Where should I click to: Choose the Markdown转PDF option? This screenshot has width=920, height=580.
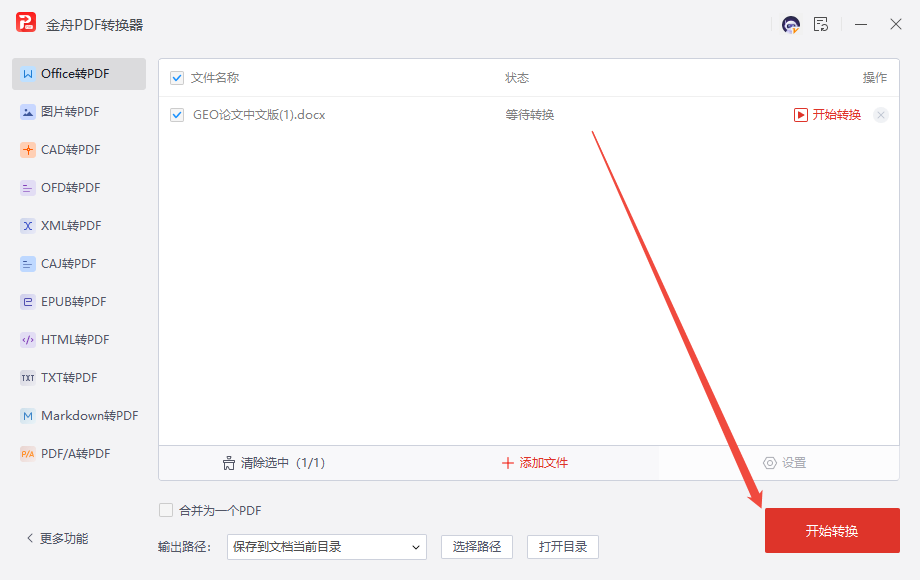tap(78, 416)
